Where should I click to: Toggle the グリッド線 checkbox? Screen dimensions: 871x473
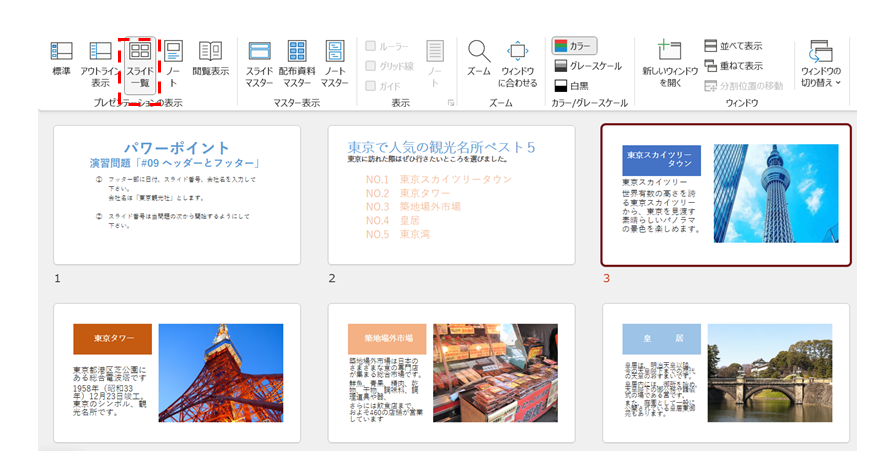pos(372,66)
